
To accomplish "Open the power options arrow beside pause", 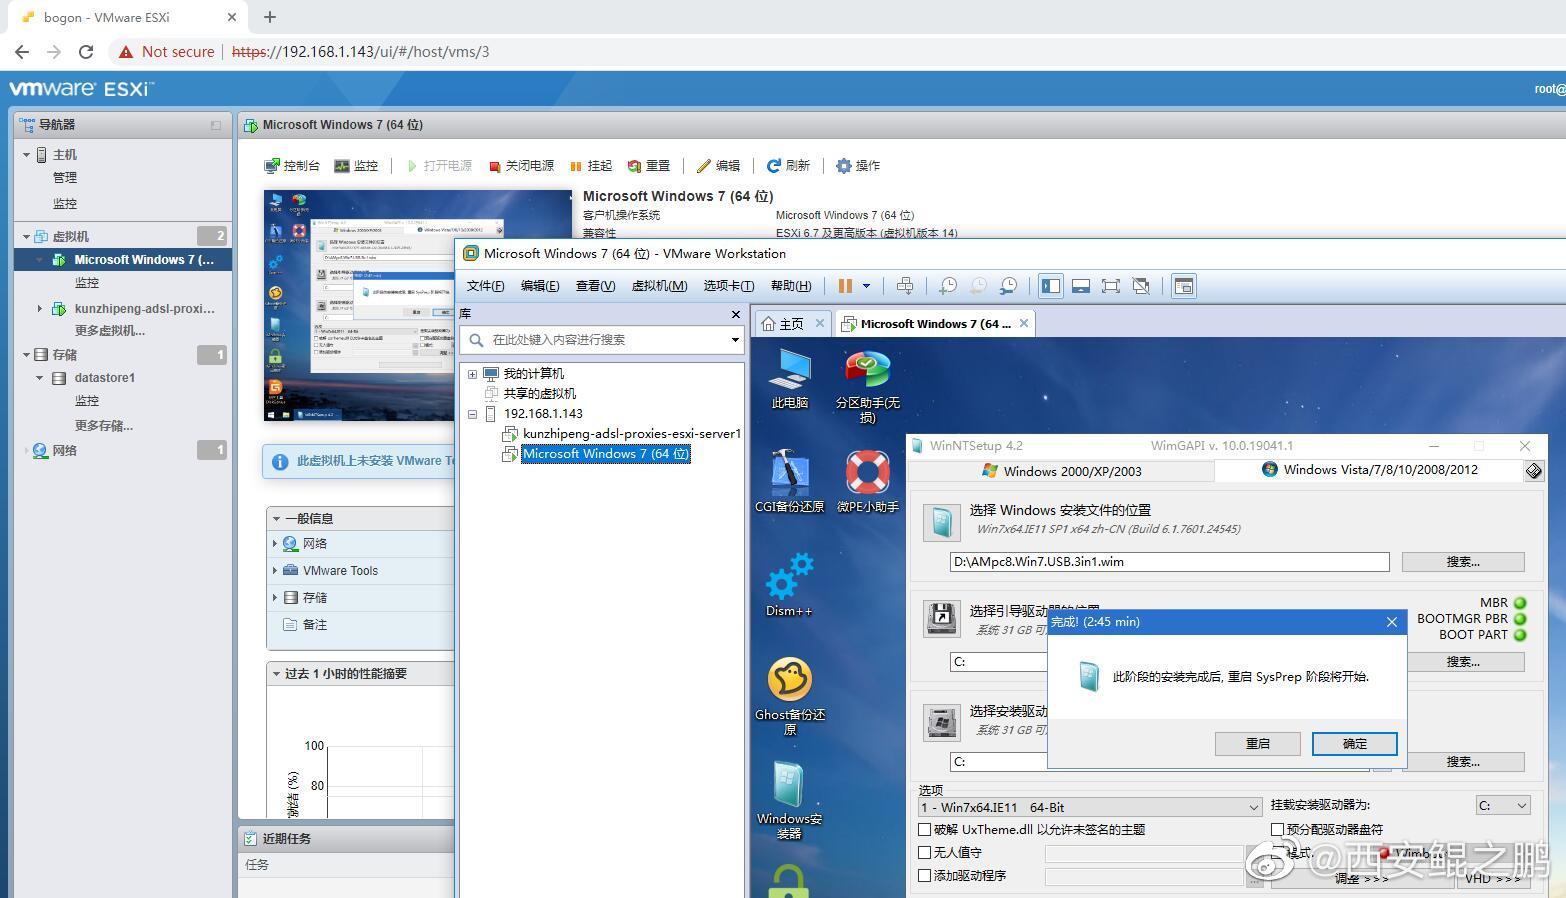I will (x=866, y=286).
